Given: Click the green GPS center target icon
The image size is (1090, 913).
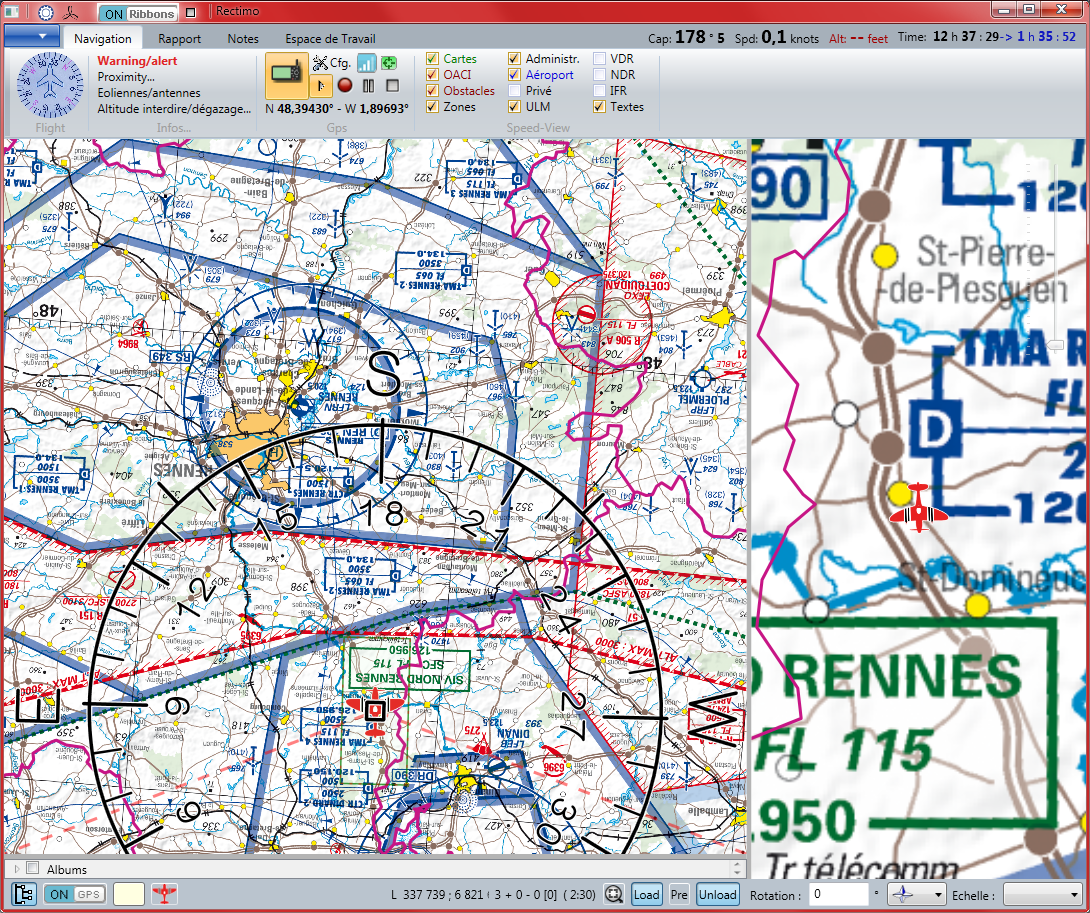Looking at the screenshot, I should click(389, 63).
